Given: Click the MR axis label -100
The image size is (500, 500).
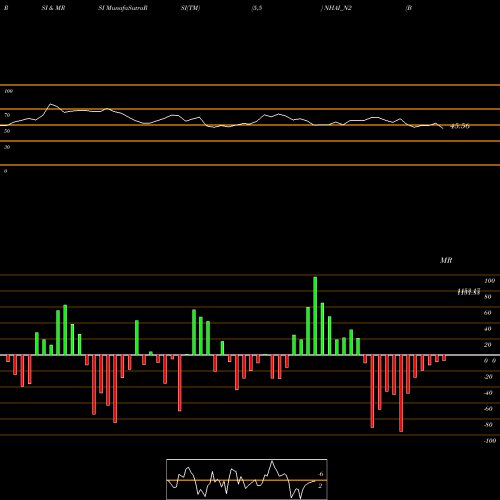Looking at the screenshot, I should point(490,441).
